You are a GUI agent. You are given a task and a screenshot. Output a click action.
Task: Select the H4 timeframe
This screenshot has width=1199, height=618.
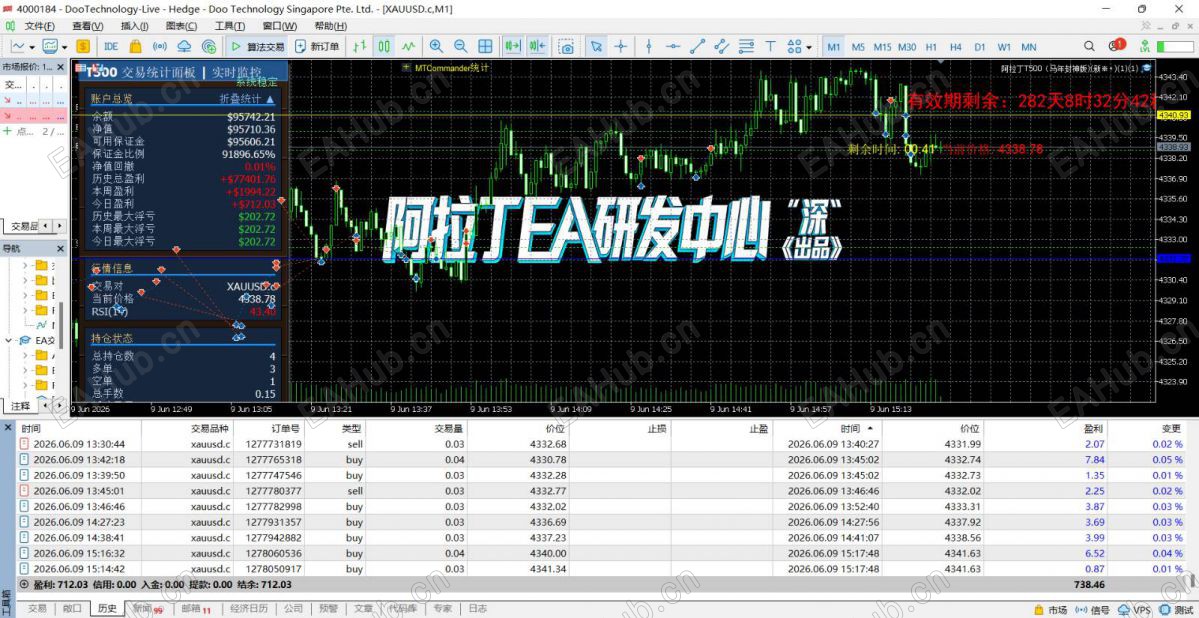[x=956, y=47]
